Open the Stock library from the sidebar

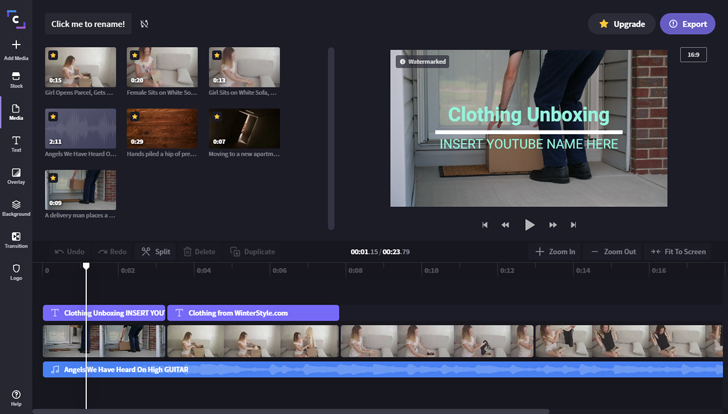click(x=16, y=80)
